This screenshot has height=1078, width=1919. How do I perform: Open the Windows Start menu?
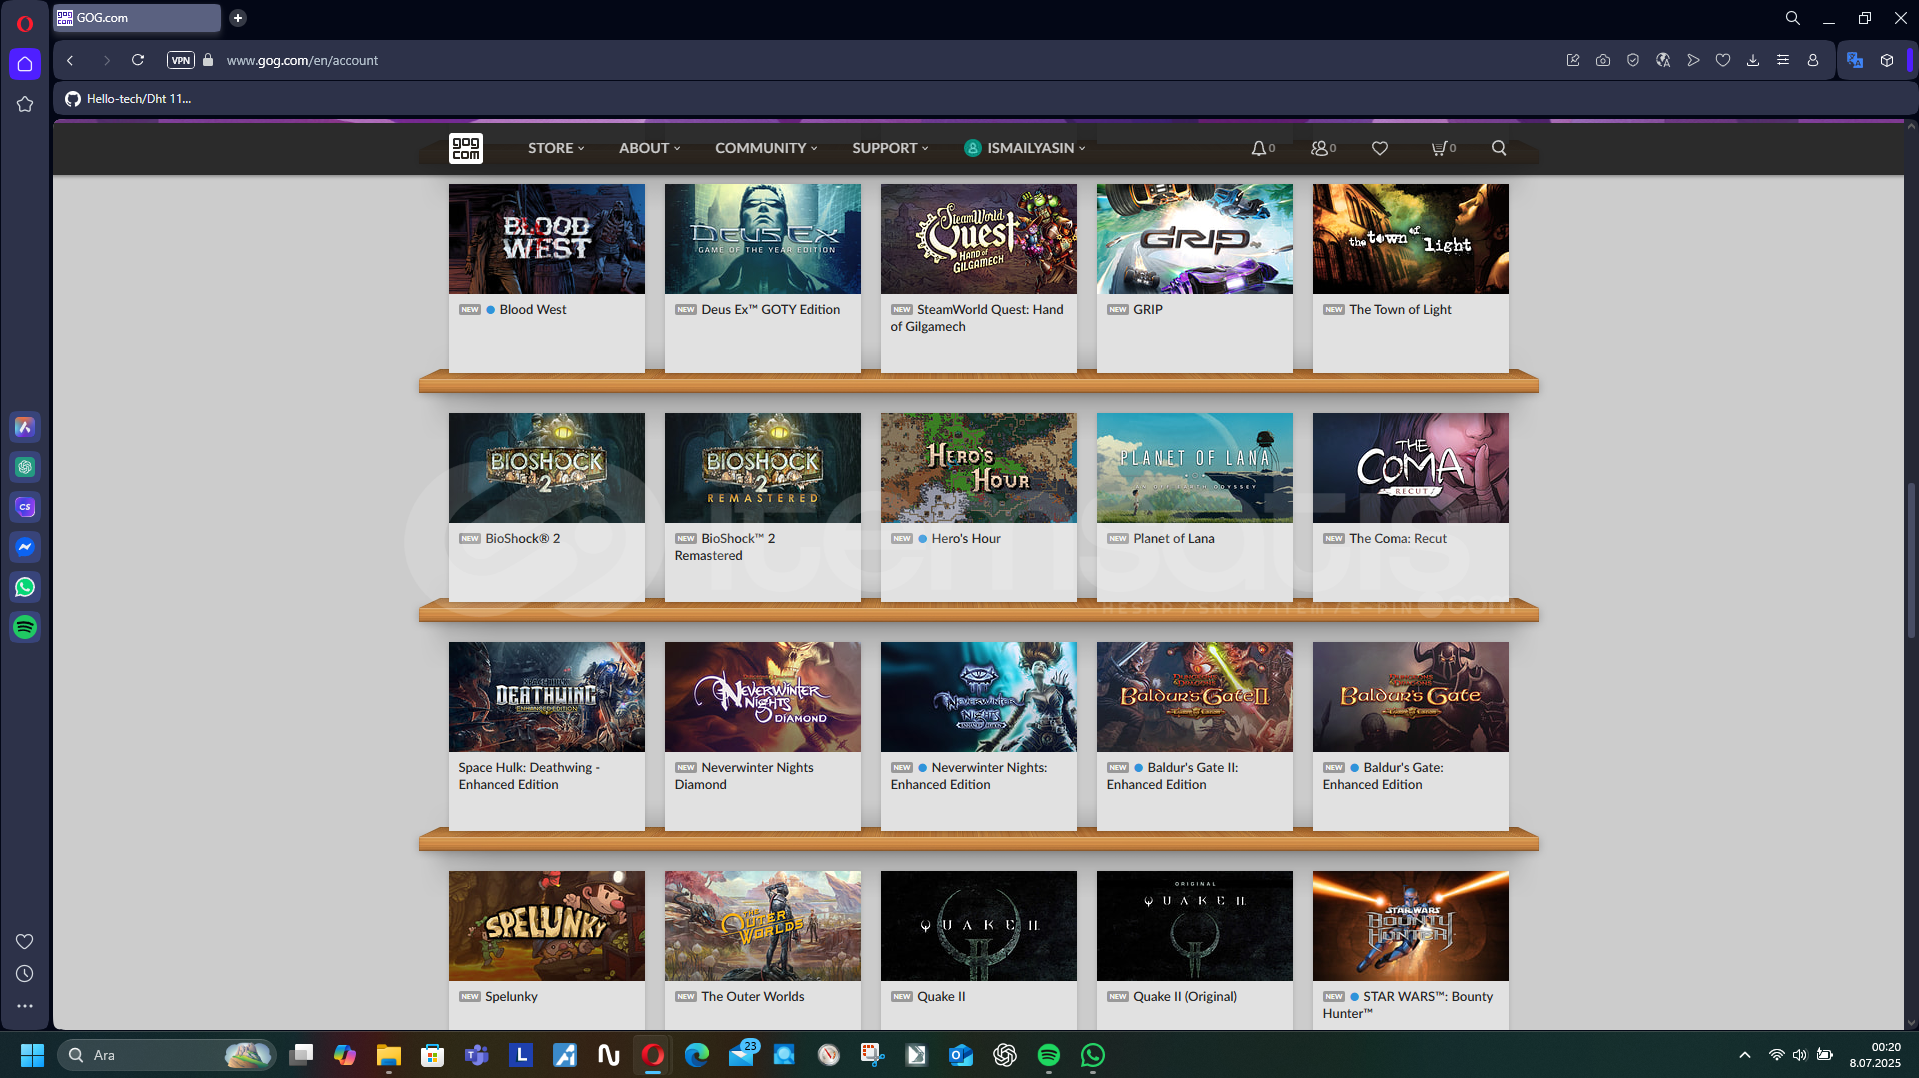[x=32, y=1055]
